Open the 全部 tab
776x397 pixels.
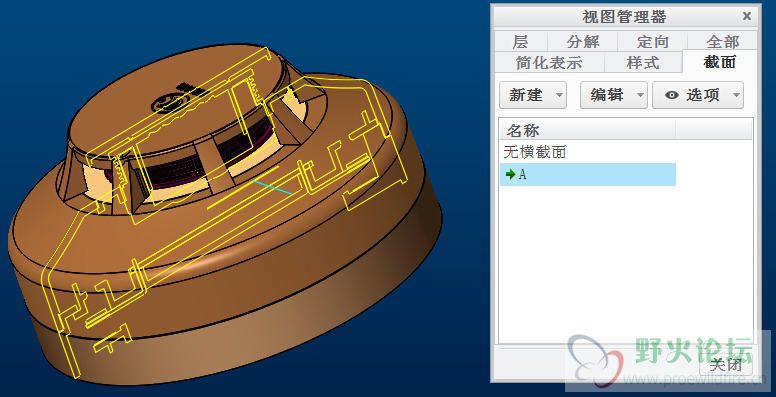click(723, 42)
